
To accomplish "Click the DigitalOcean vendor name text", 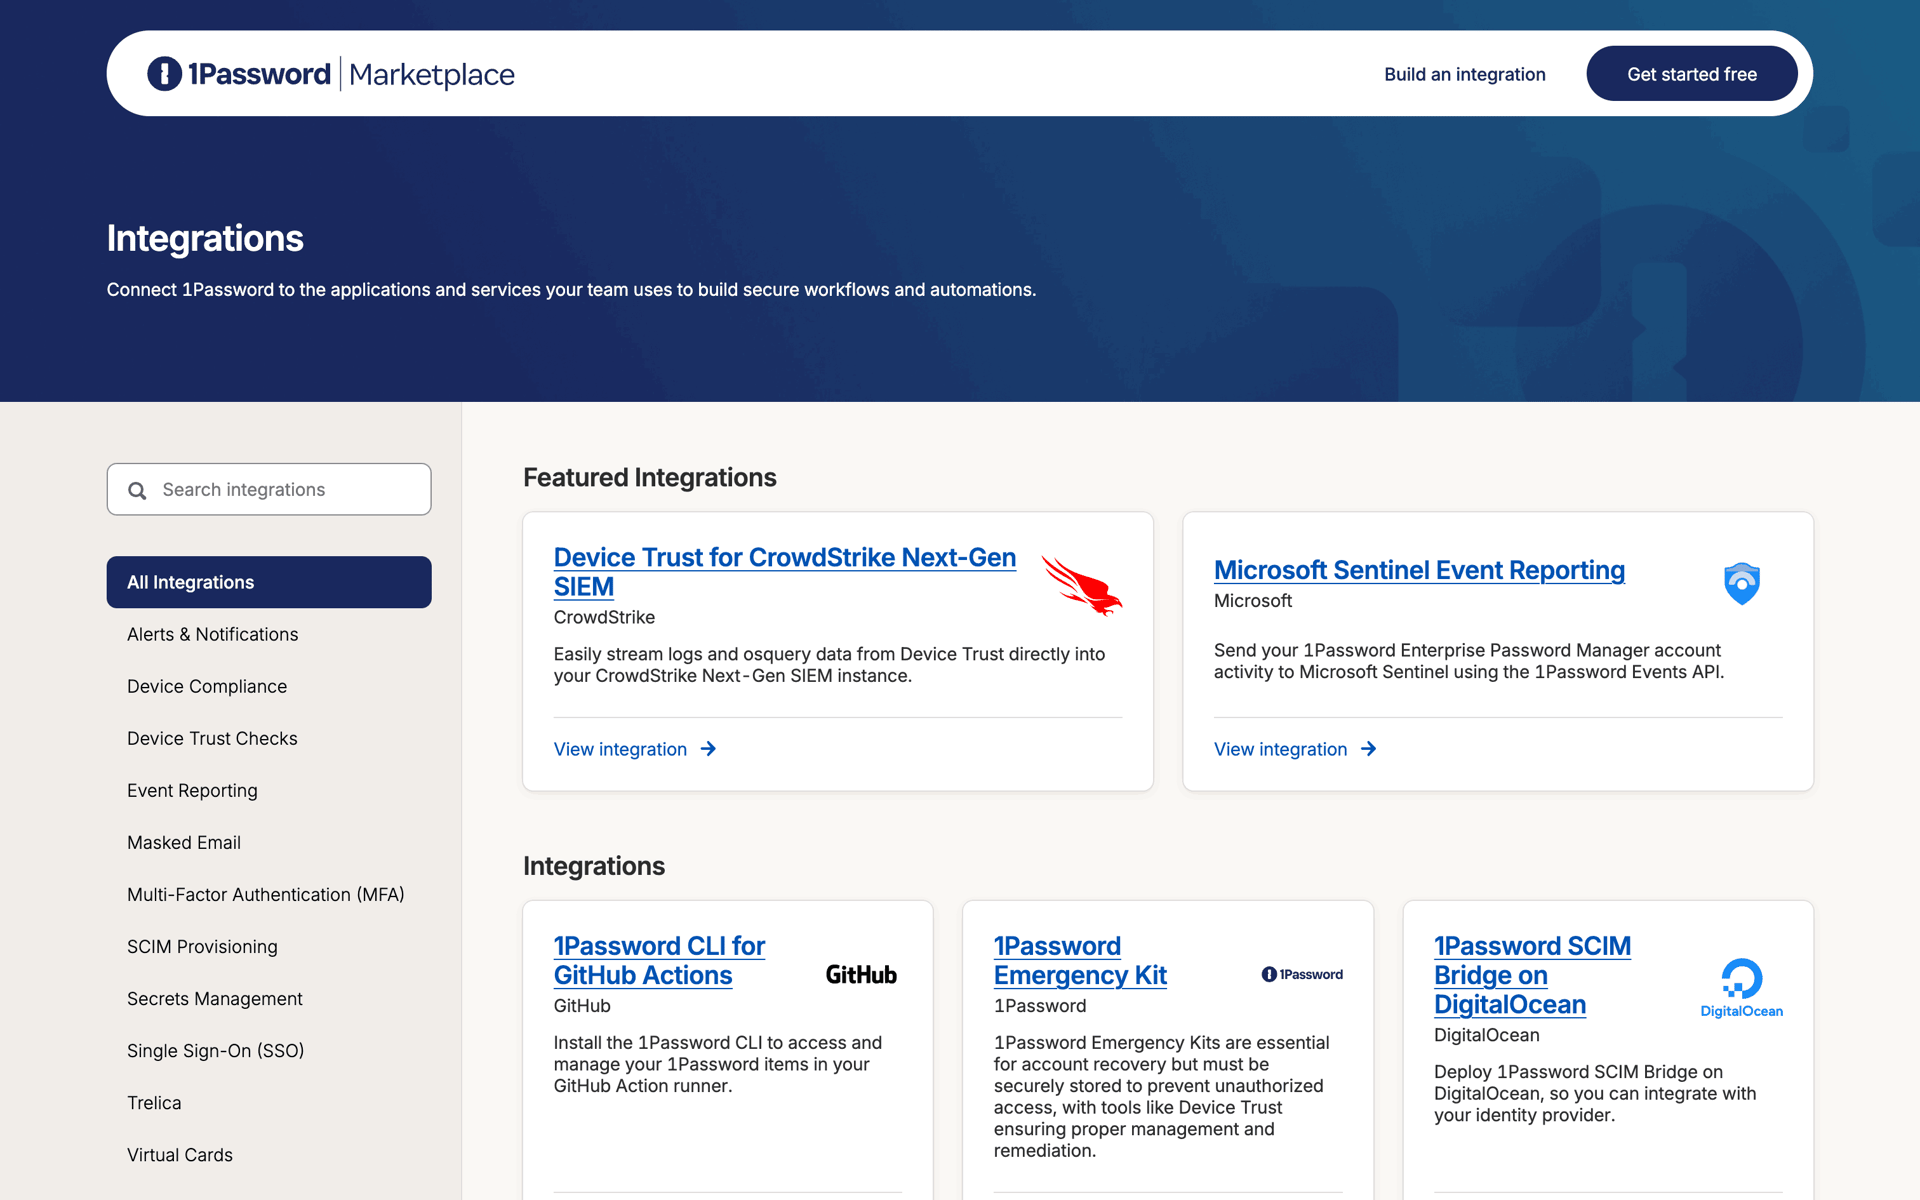I will pyautogui.click(x=1487, y=1034).
